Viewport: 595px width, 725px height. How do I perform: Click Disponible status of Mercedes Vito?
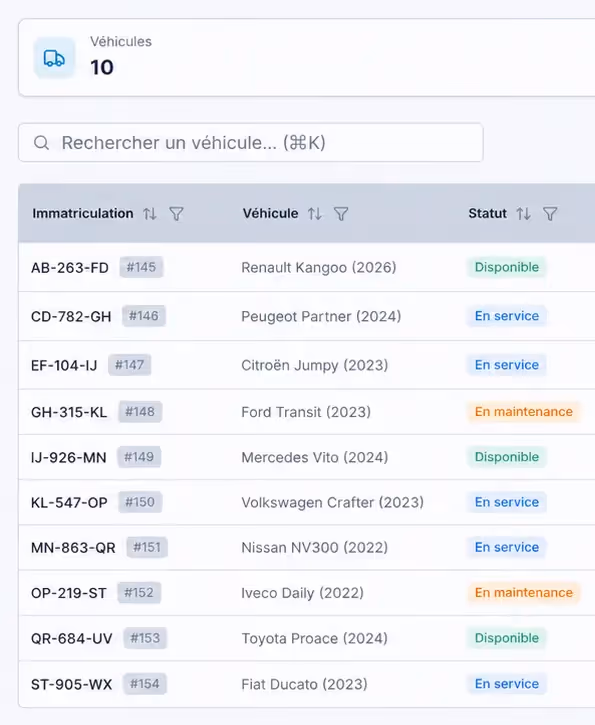pyautogui.click(x=507, y=457)
